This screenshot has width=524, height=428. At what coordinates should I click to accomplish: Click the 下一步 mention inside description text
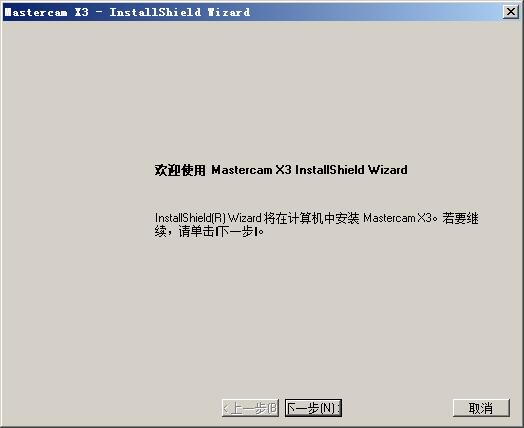(235, 231)
